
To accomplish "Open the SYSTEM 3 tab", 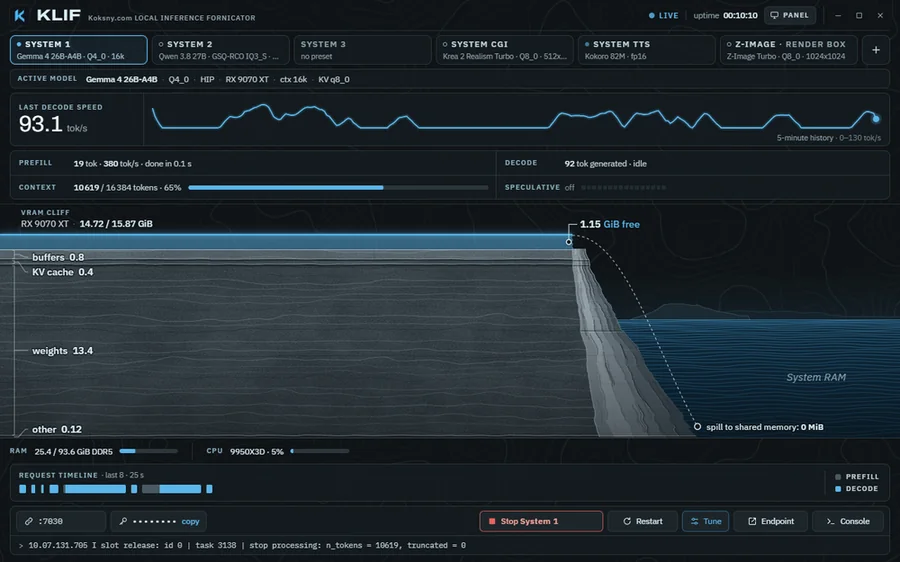I will pos(362,50).
